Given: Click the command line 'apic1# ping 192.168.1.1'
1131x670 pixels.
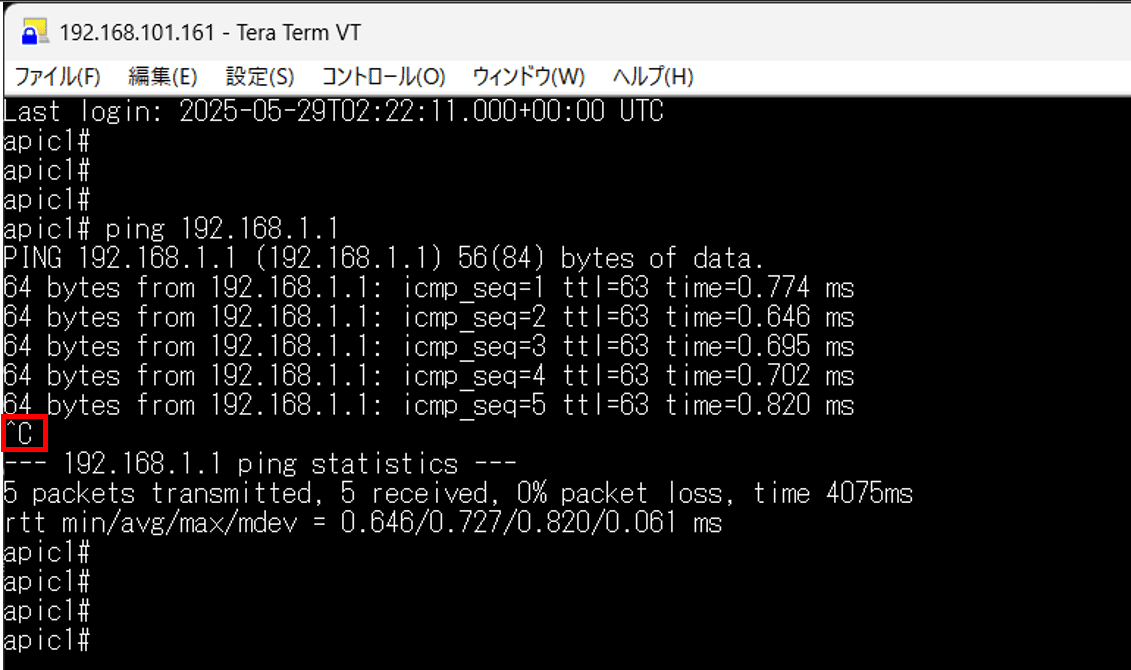Looking at the screenshot, I should point(171,229).
